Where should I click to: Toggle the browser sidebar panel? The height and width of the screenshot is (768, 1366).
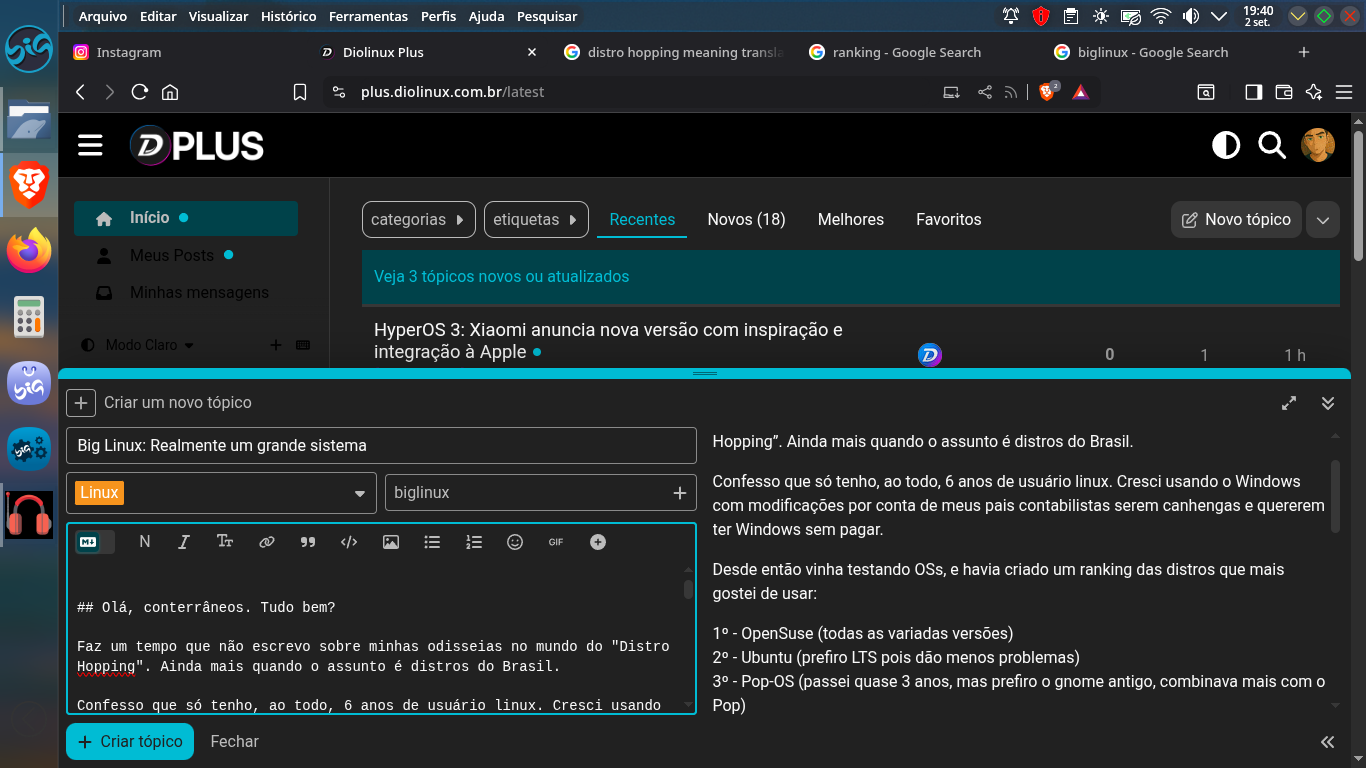tap(1253, 92)
